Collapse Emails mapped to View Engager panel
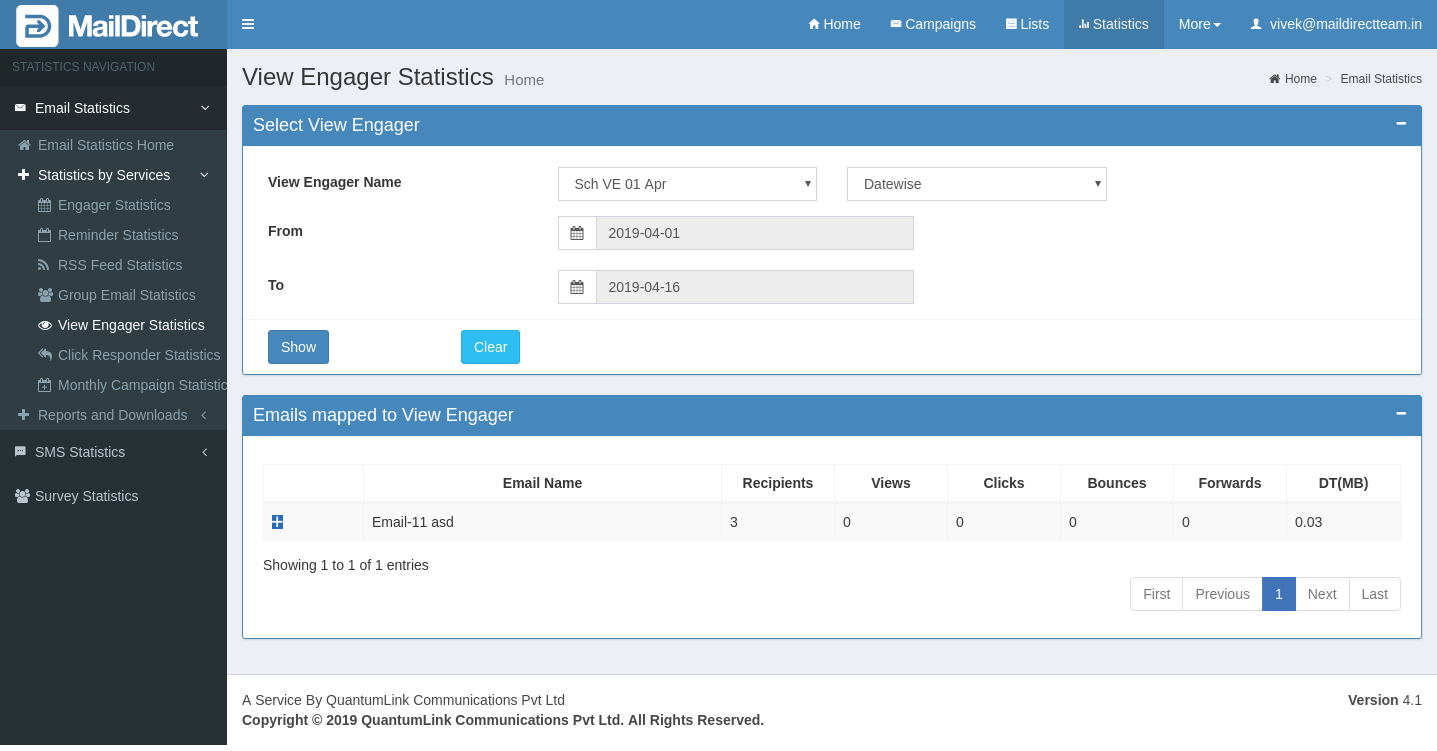The width and height of the screenshot is (1437, 751). (x=1401, y=413)
